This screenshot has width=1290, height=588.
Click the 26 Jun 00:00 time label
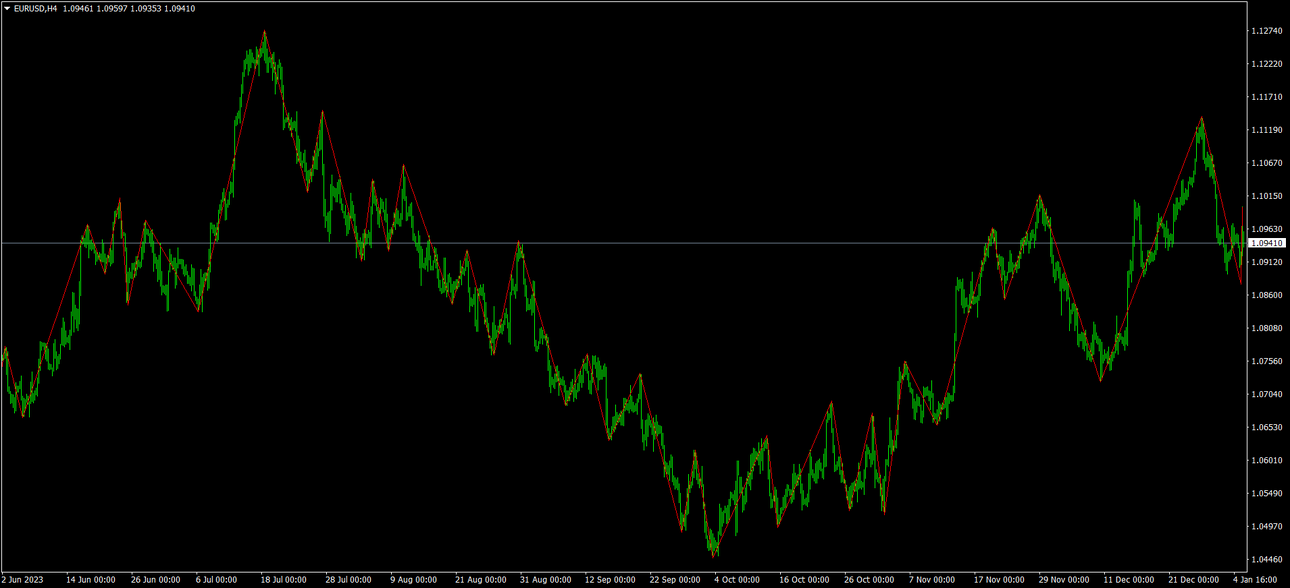(156, 579)
